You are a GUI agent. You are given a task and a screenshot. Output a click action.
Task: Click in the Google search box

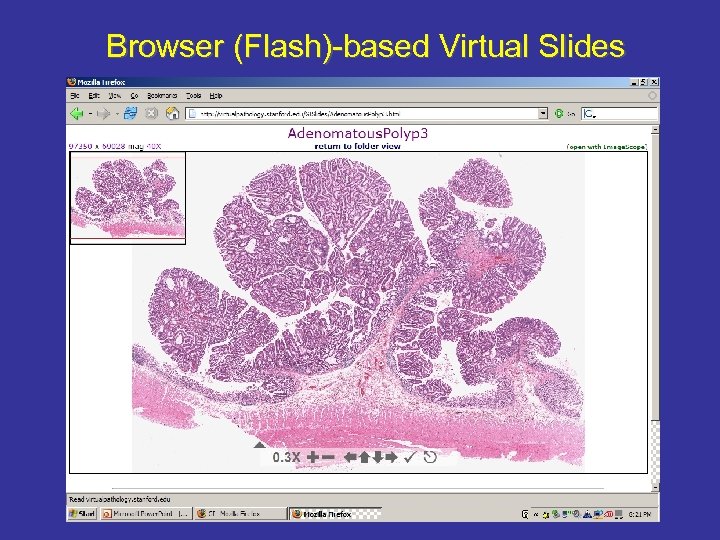click(619, 113)
